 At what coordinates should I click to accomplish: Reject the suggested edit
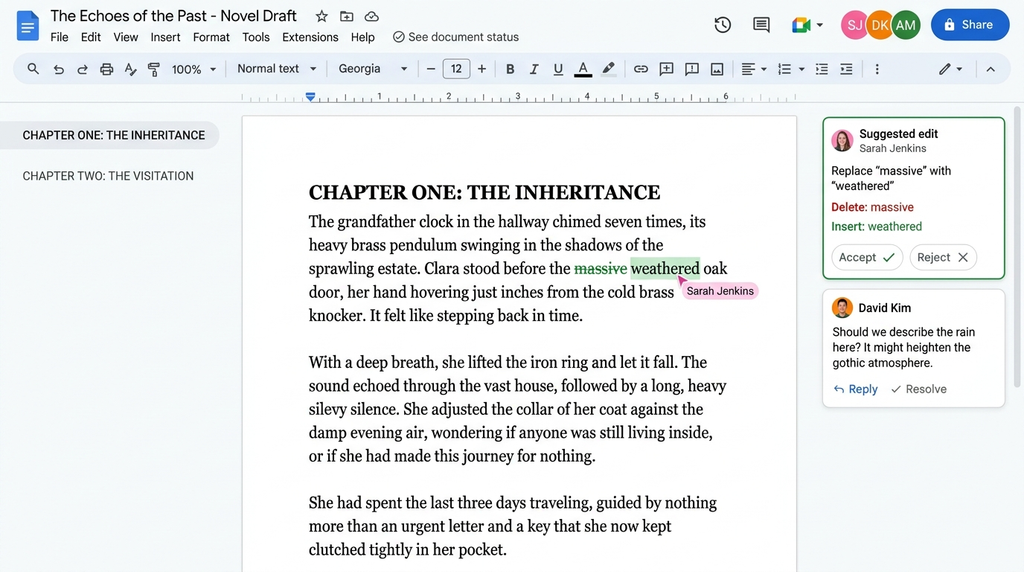pos(943,257)
